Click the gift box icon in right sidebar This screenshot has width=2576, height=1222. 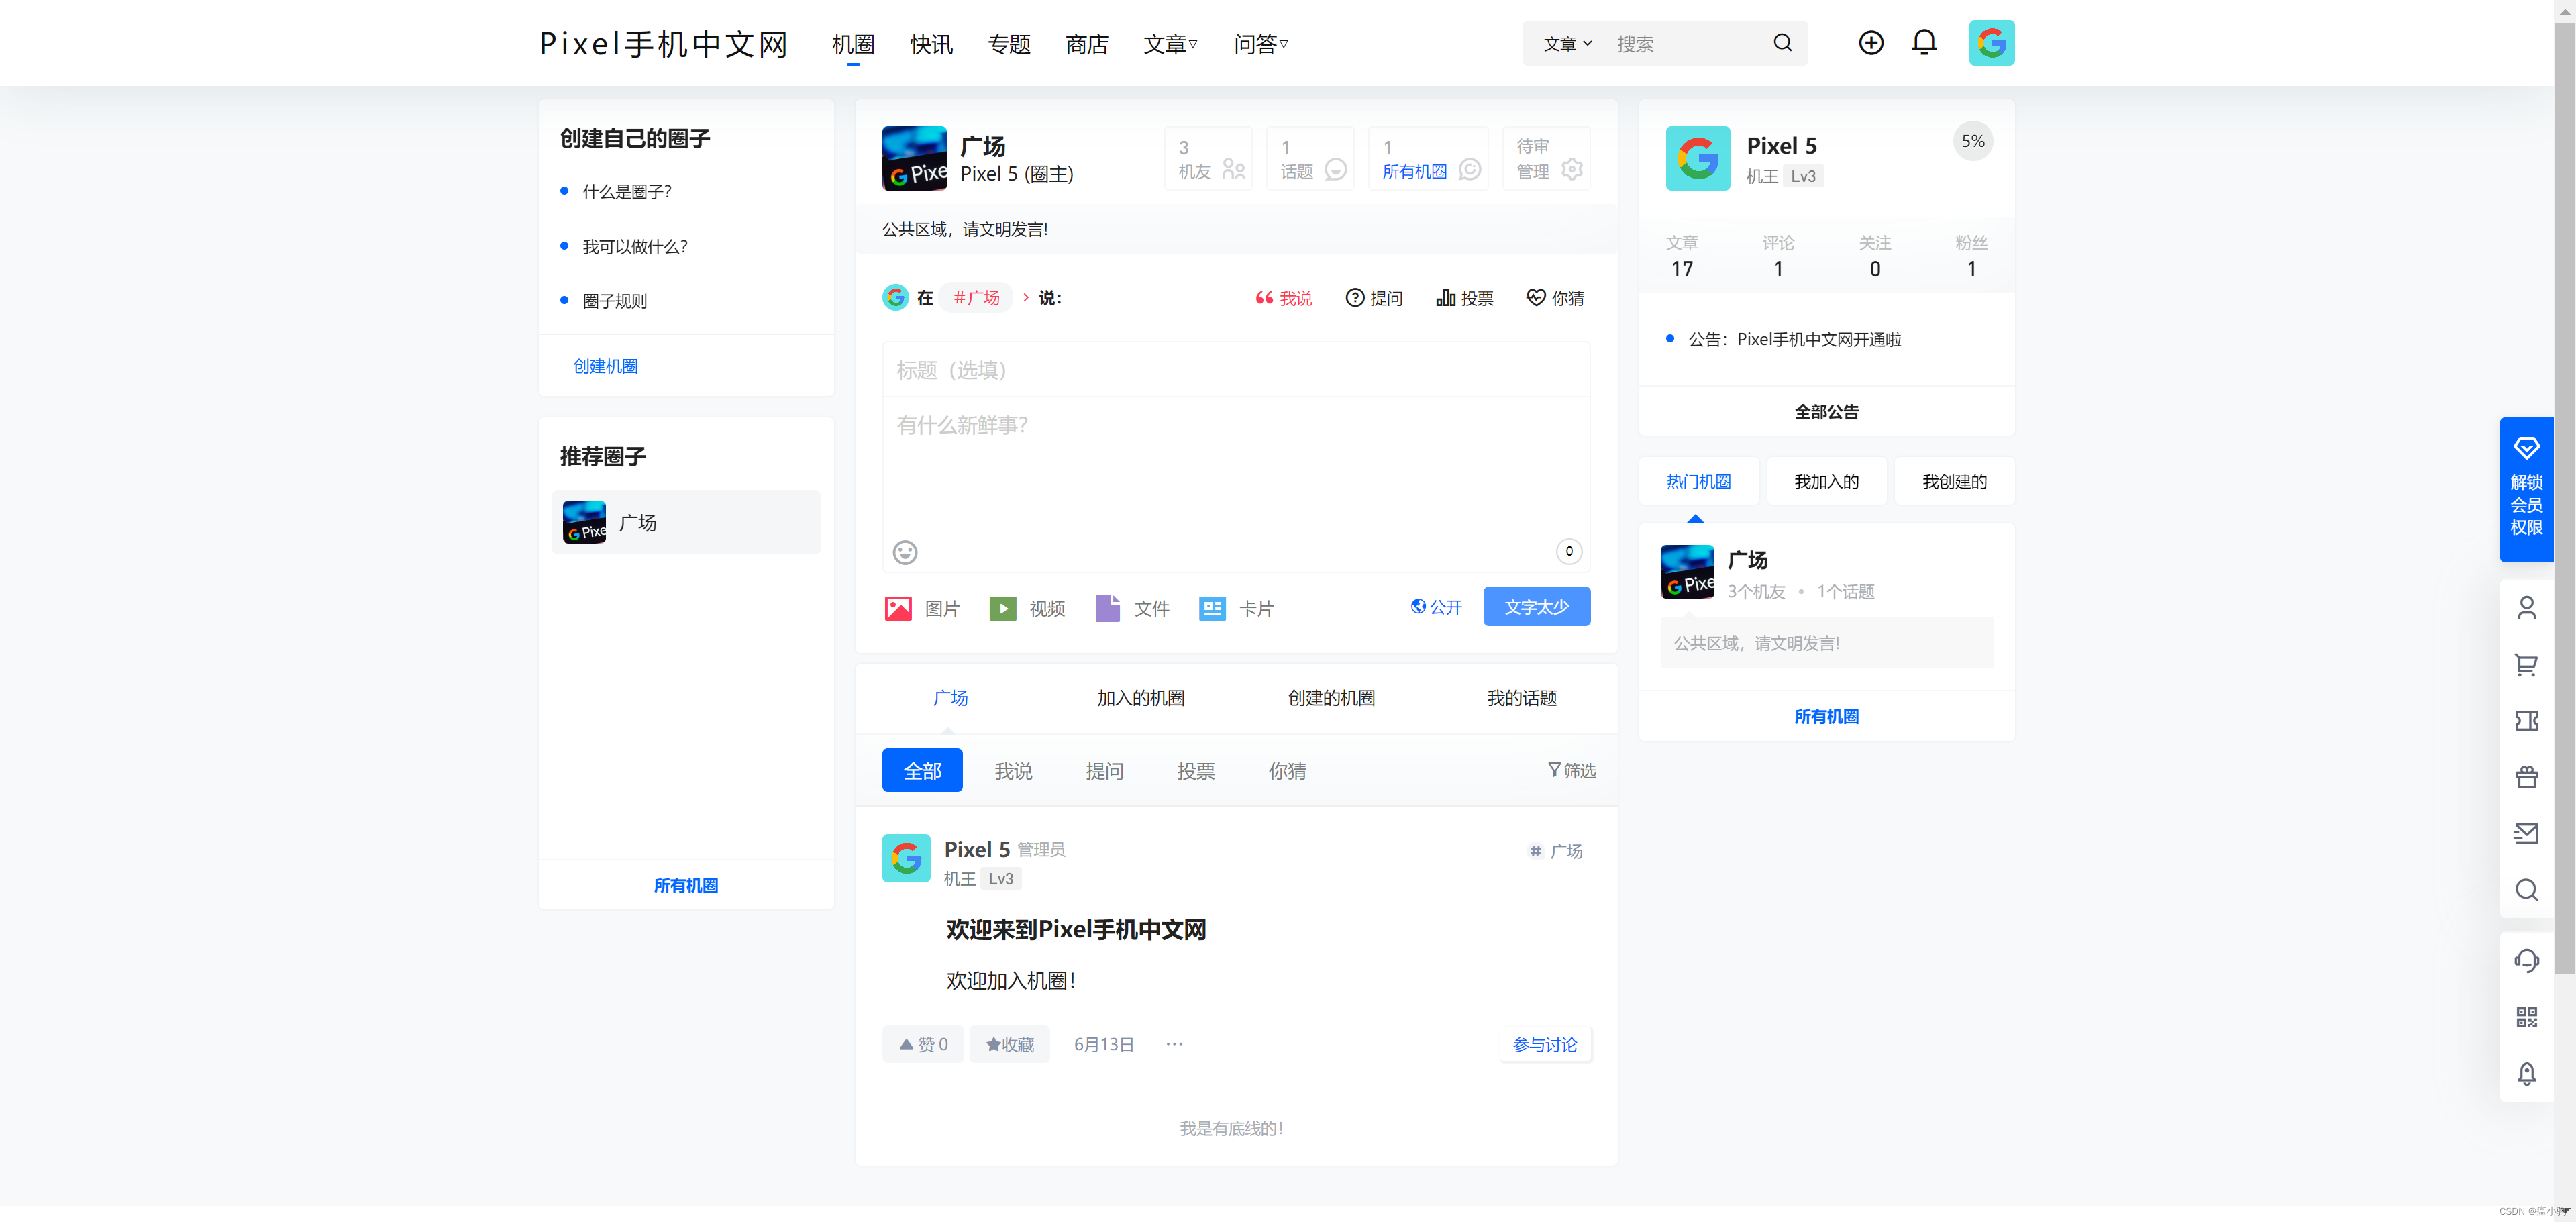(x=2526, y=777)
